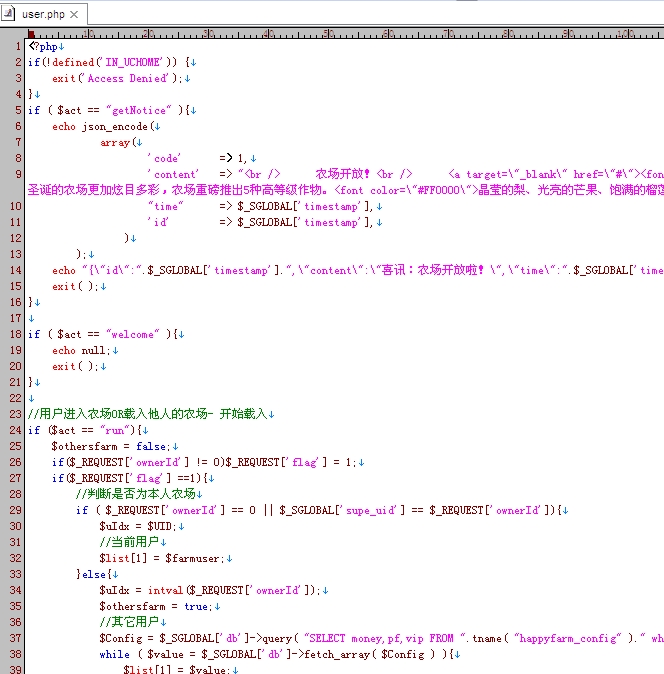Click line number 39 in the gutter

pyautogui.click(x=15, y=669)
